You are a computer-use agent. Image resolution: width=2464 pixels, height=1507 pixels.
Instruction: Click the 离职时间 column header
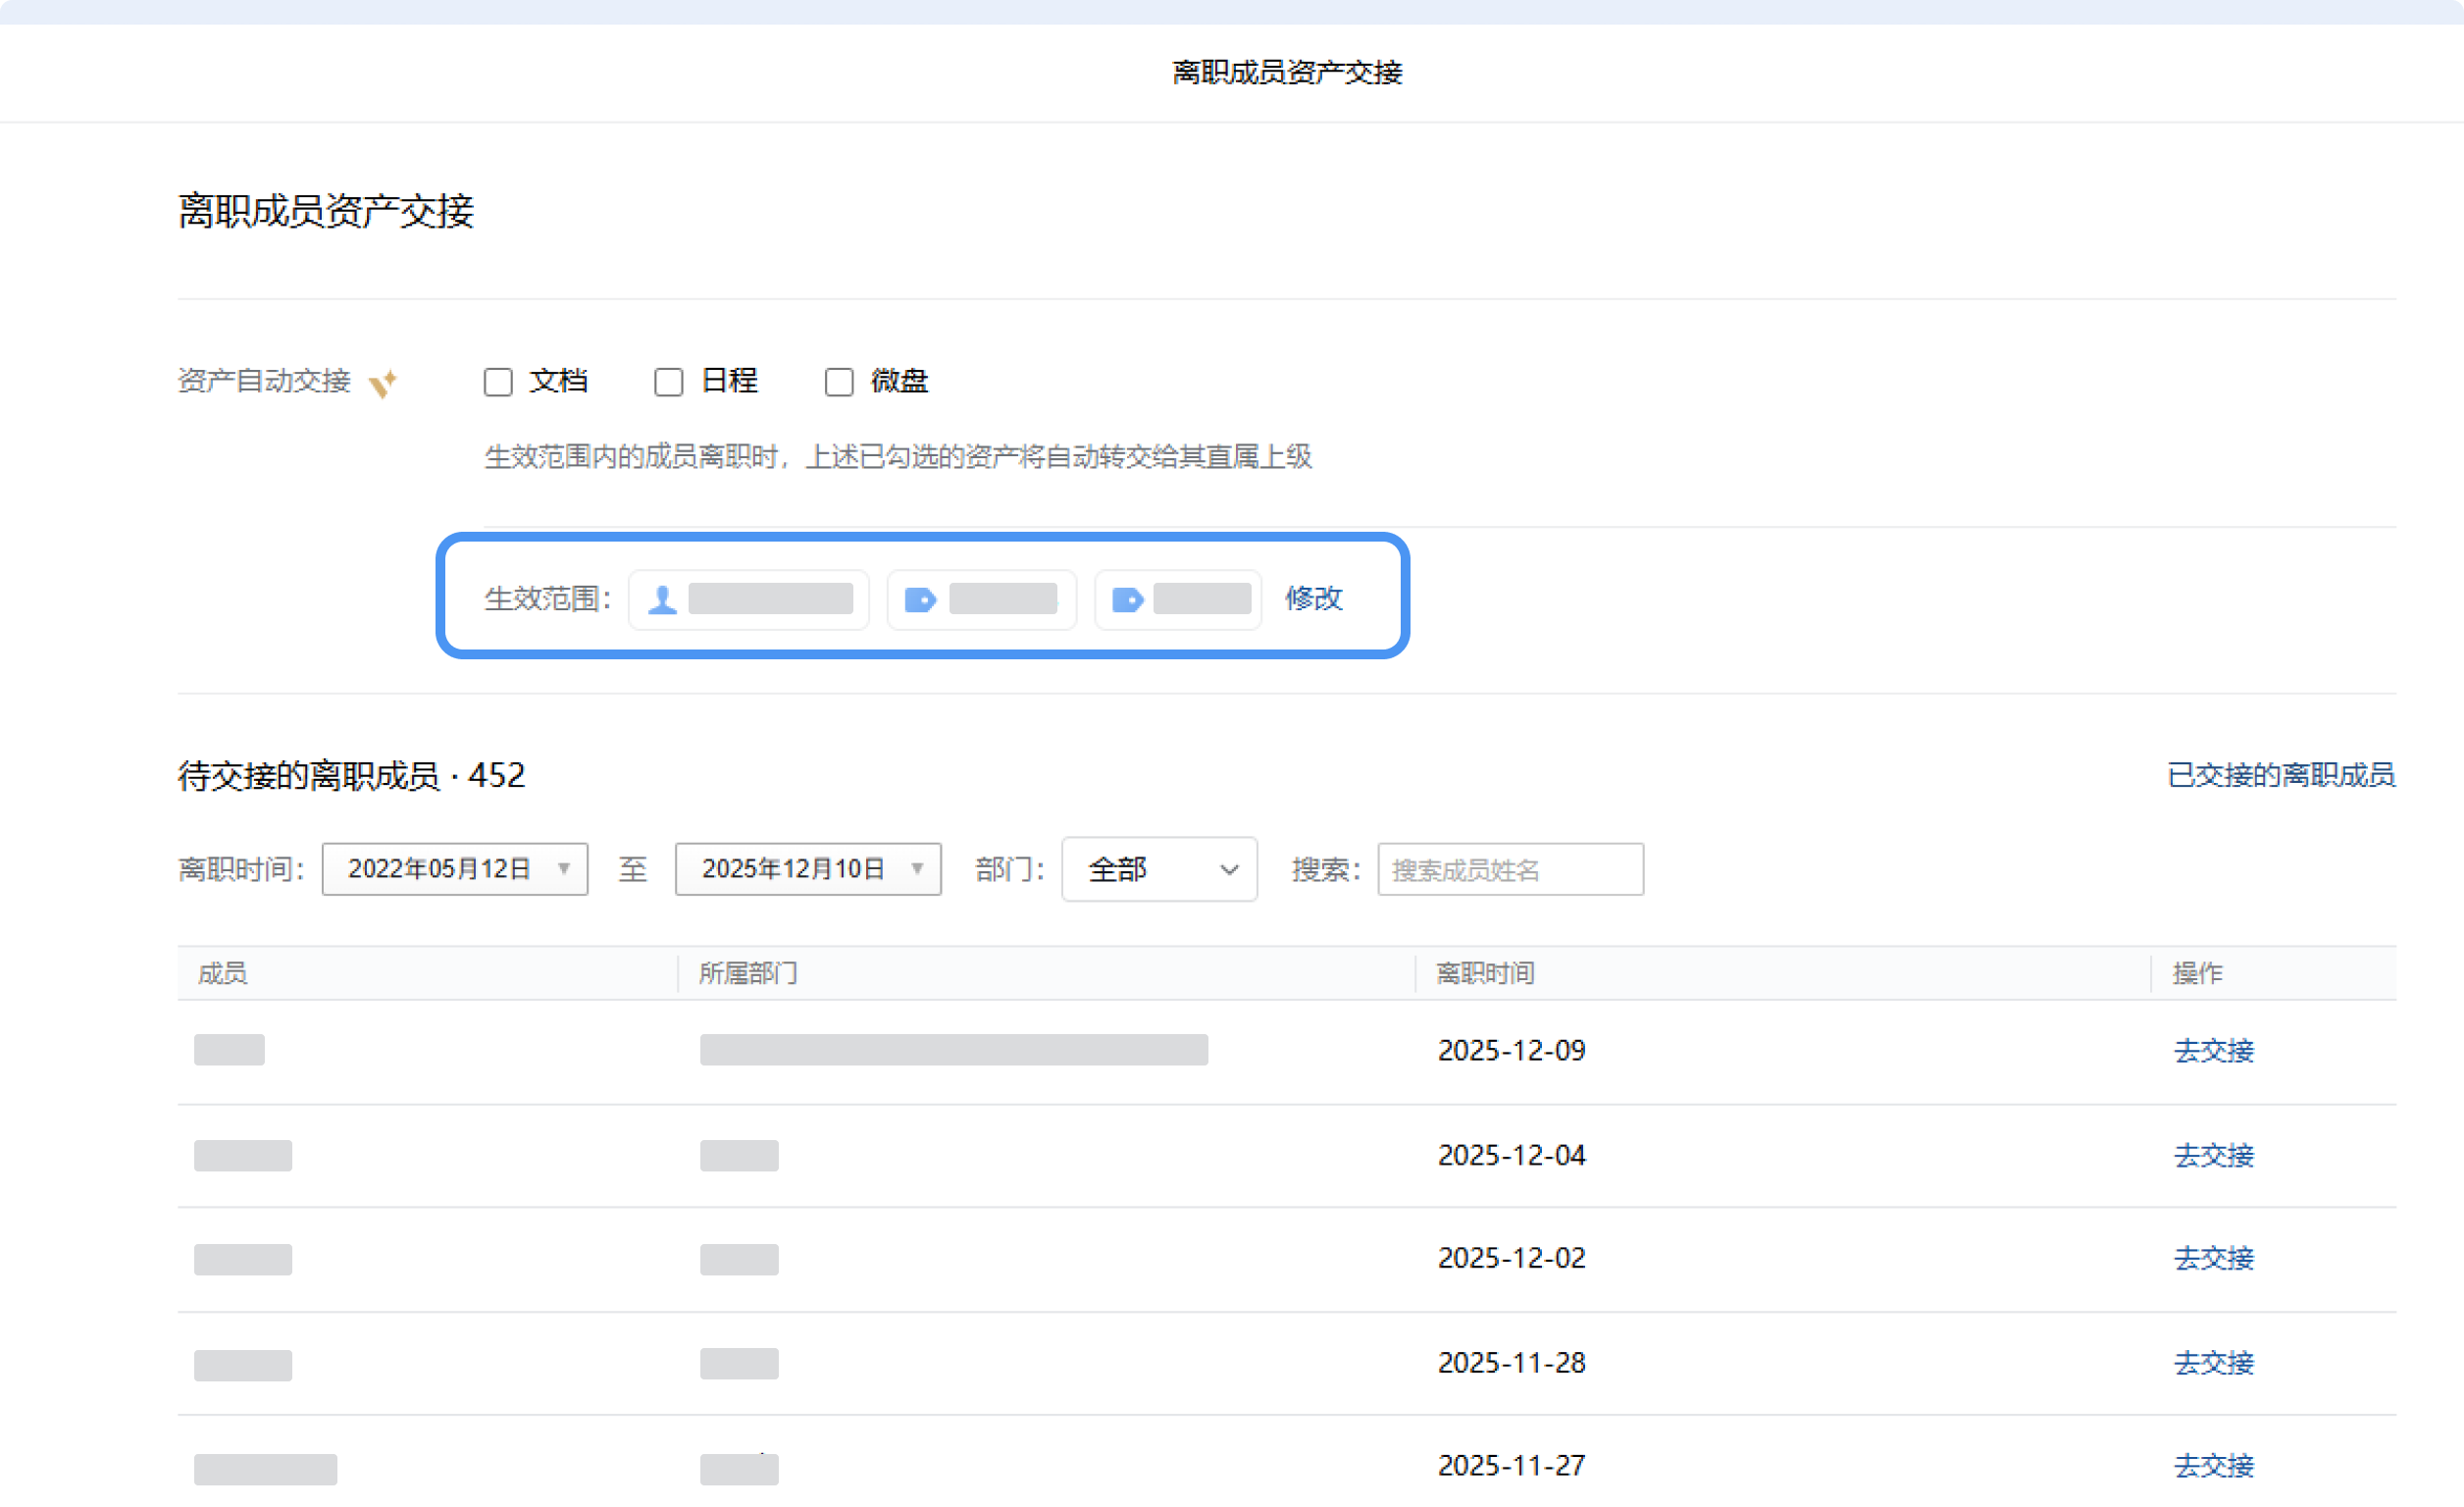click(1485, 973)
